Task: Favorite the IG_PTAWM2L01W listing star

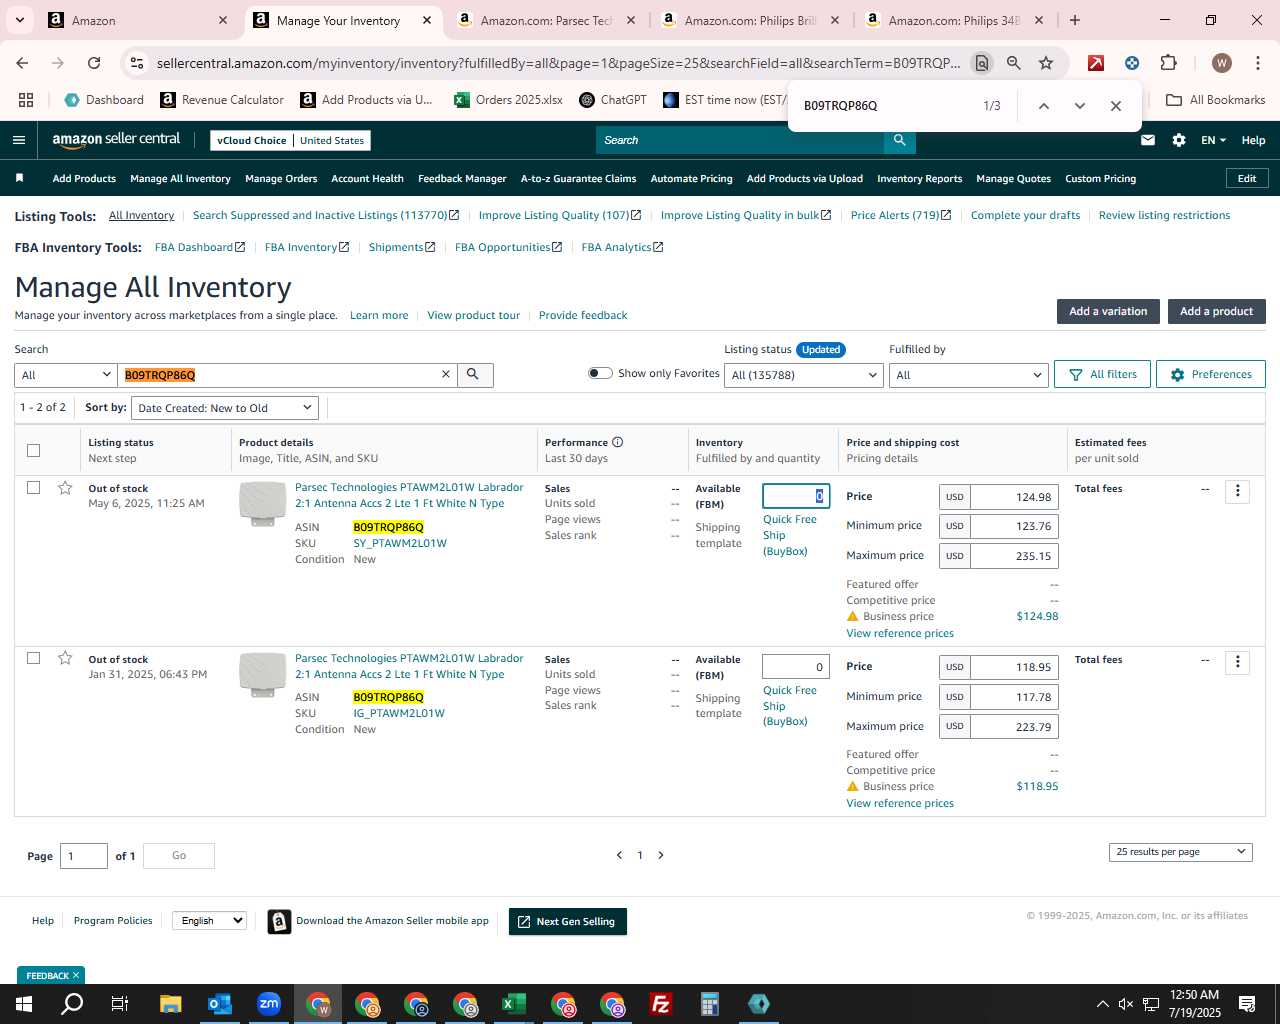Action: [65, 657]
